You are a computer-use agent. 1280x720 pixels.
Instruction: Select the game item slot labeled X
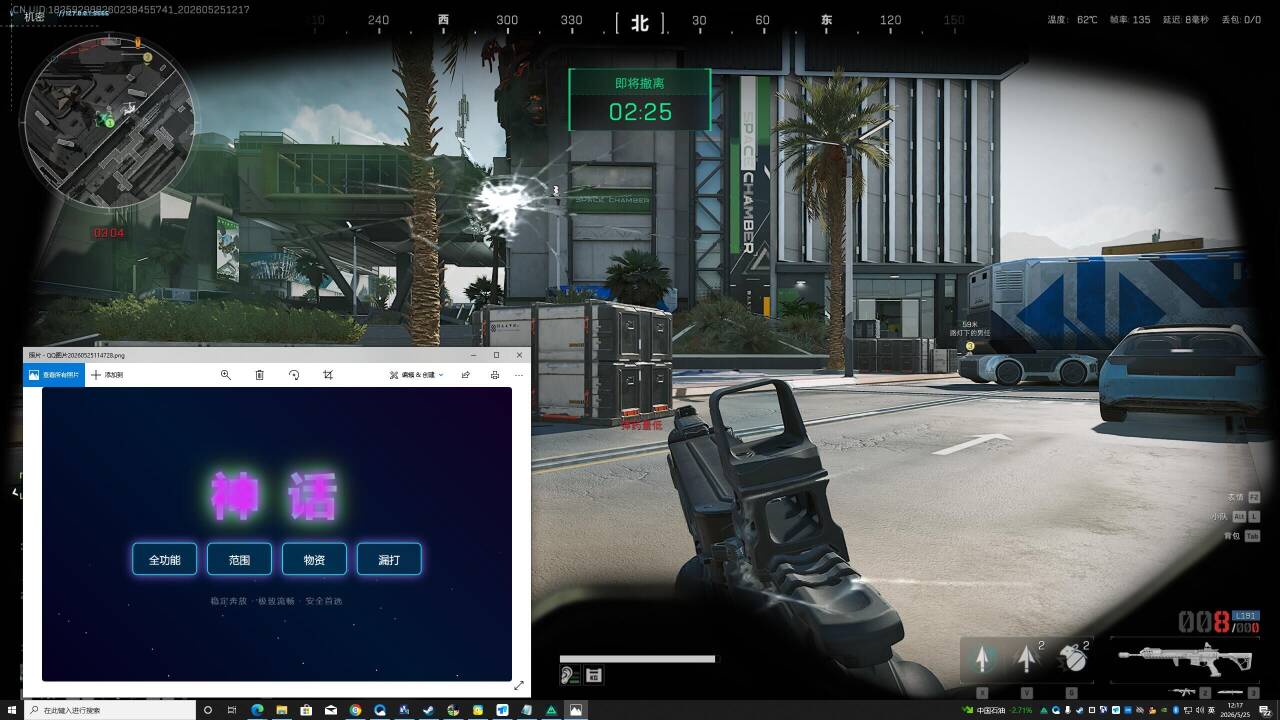click(x=983, y=659)
